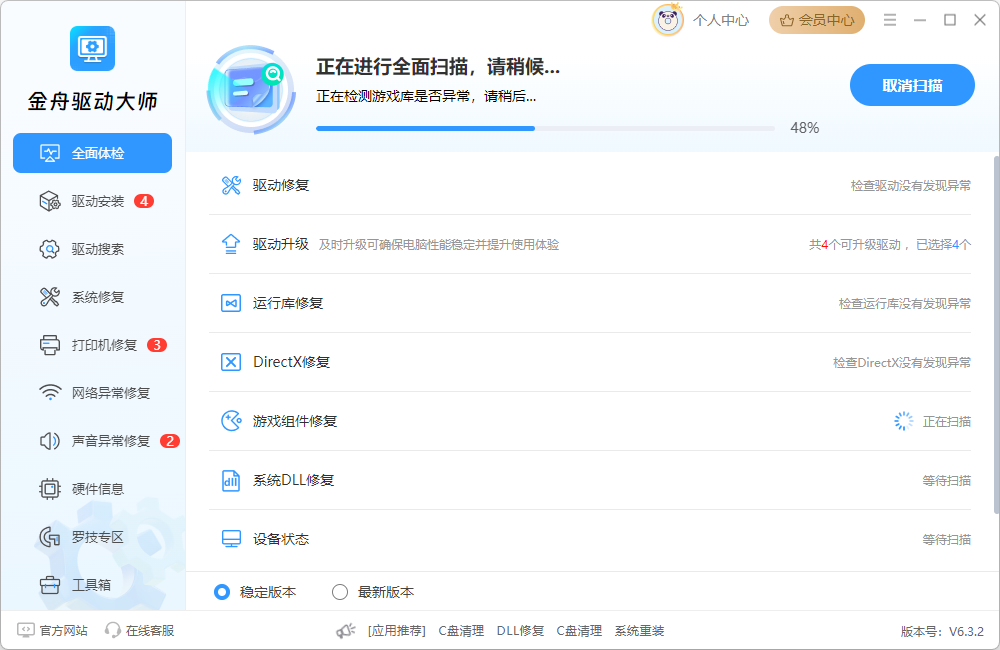This screenshot has width=1000, height=650.
Task: Open the 驱动安装 sidebar item
Action: tap(96, 202)
